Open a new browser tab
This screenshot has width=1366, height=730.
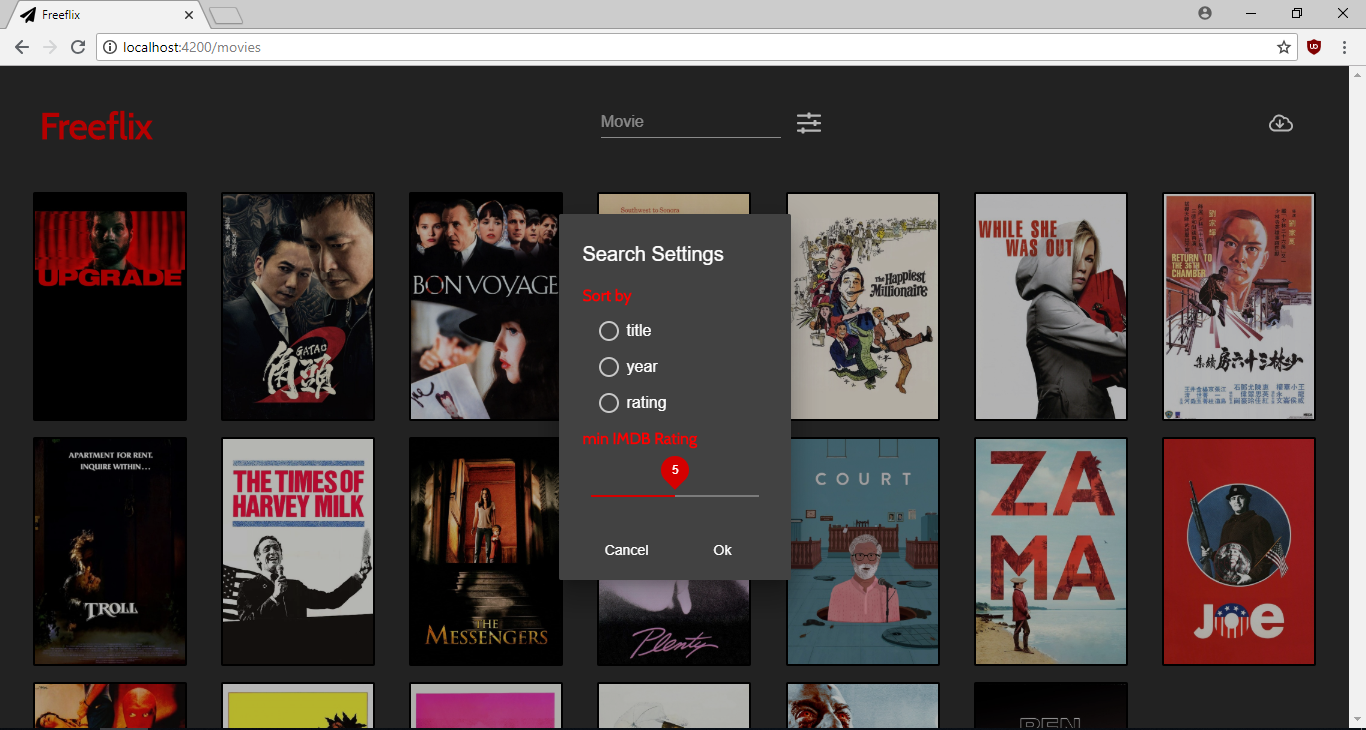[x=227, y=15]
